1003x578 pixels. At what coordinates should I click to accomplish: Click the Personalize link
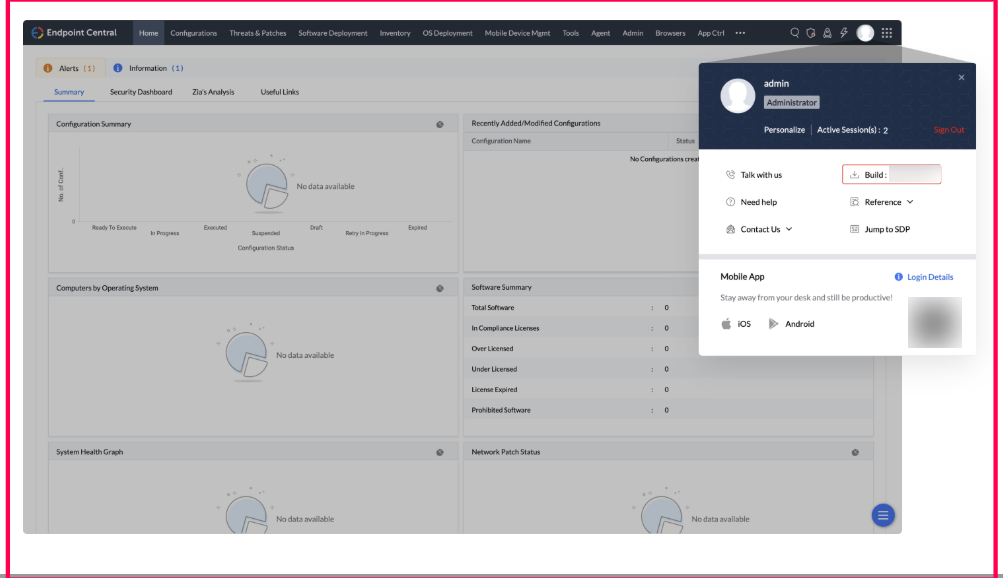(x=784, y=130)
